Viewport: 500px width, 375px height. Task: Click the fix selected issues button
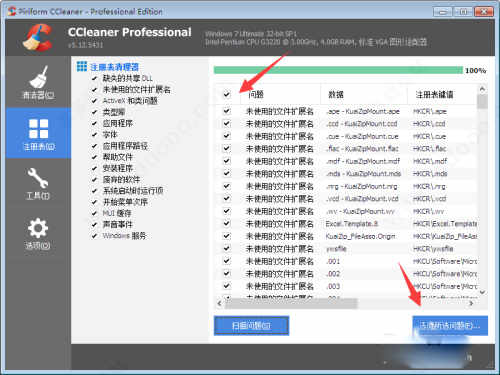pyautogui.click(x=450, y=325)
